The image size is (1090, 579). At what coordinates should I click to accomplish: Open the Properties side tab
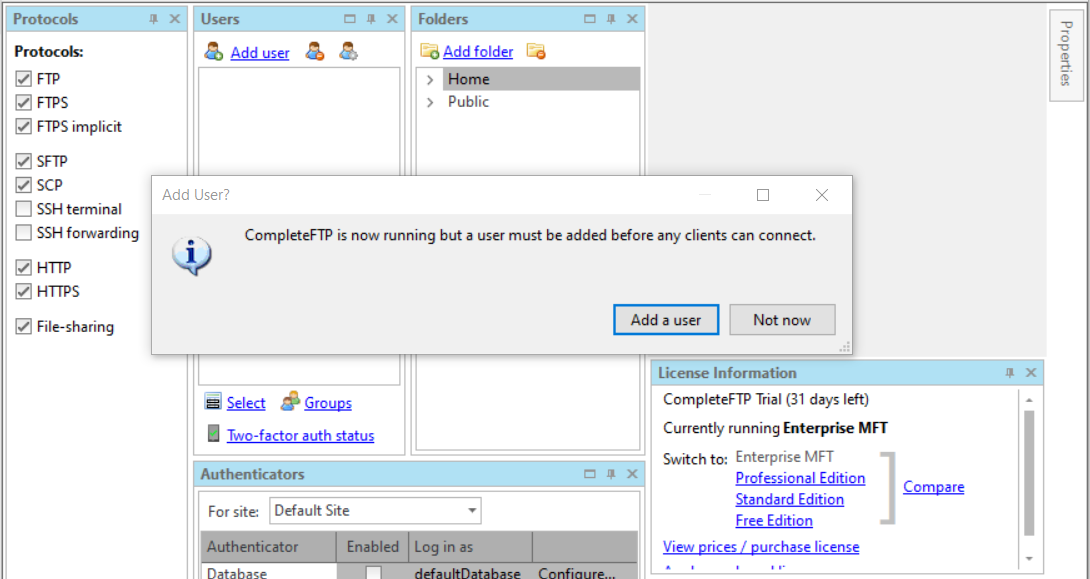click(1065, 54)
